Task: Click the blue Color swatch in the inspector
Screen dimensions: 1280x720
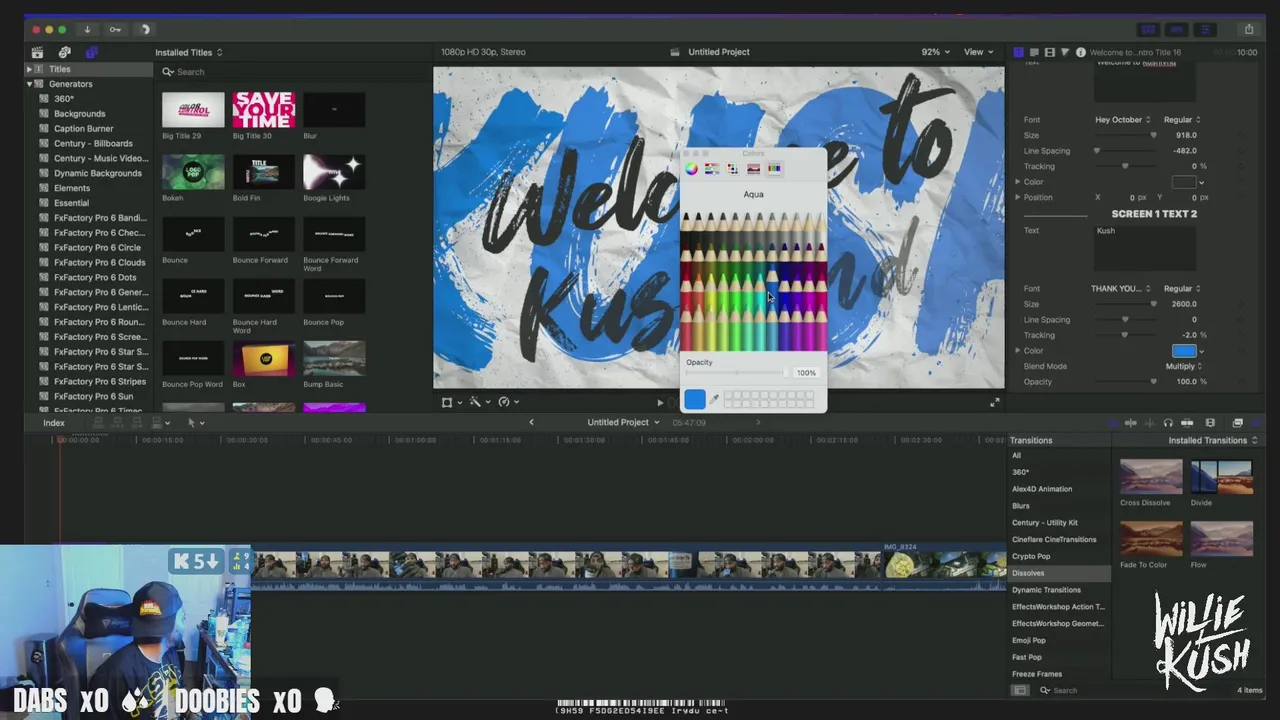Action: pos(1184,351)
